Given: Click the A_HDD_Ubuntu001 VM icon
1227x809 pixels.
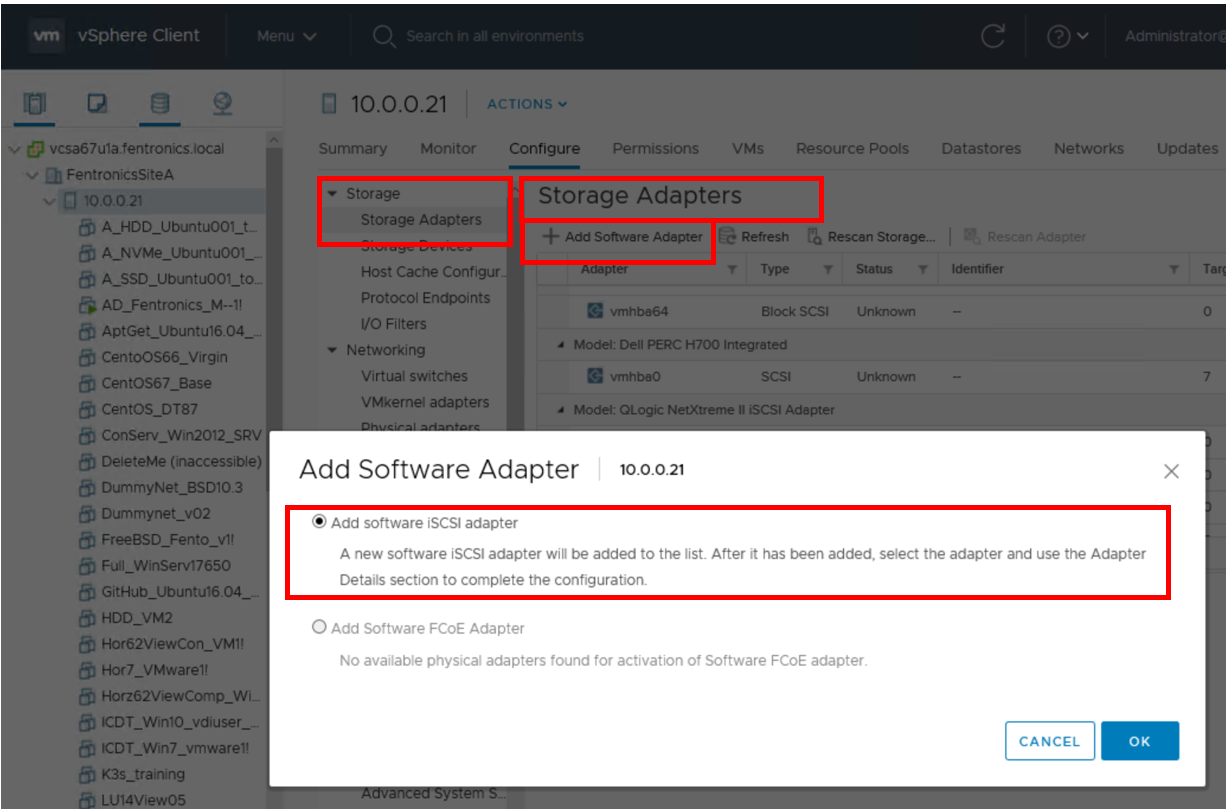Looking at the screenshot, I should [88, 227].
